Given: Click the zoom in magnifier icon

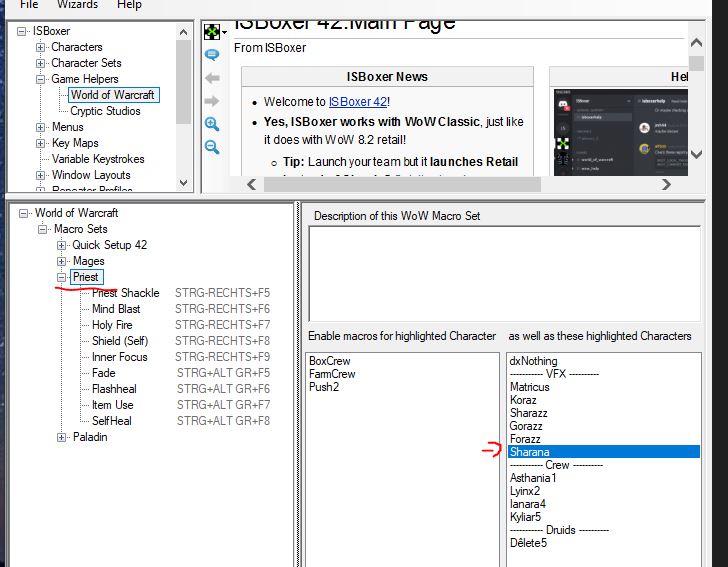Looking at the screenshot, I should click(212, 124).
